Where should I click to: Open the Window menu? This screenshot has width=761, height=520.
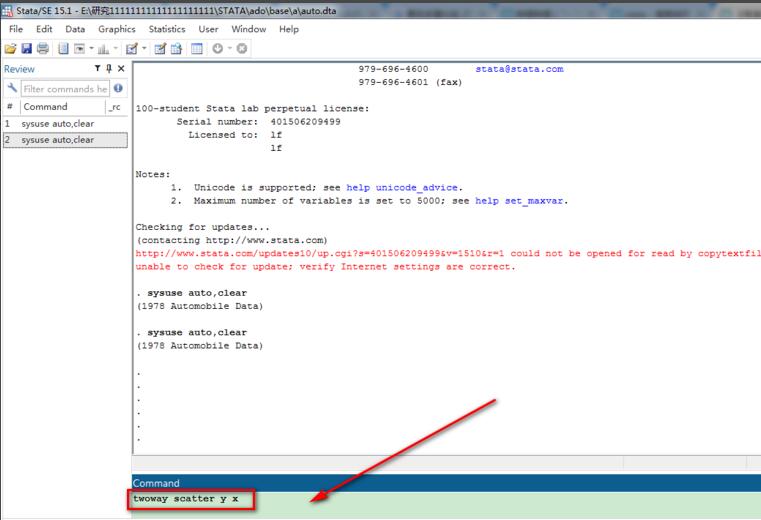[x=248, y=29]
